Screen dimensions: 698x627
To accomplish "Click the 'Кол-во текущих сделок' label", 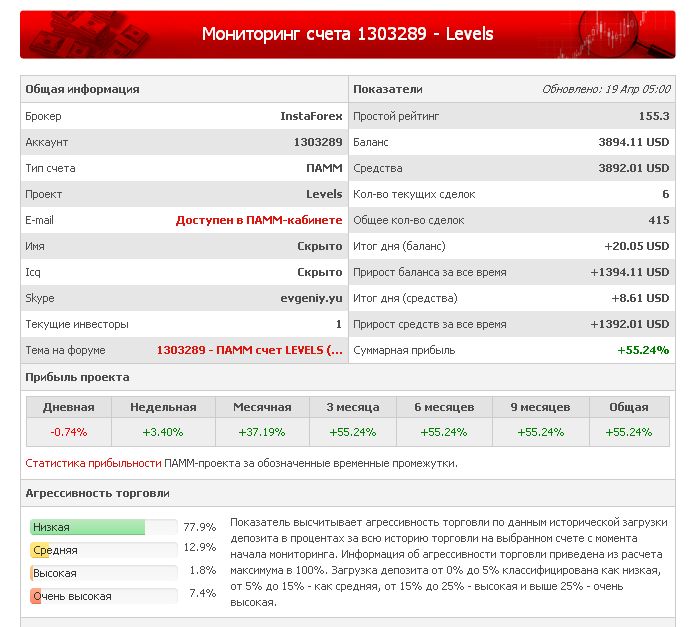I will 414,194.
